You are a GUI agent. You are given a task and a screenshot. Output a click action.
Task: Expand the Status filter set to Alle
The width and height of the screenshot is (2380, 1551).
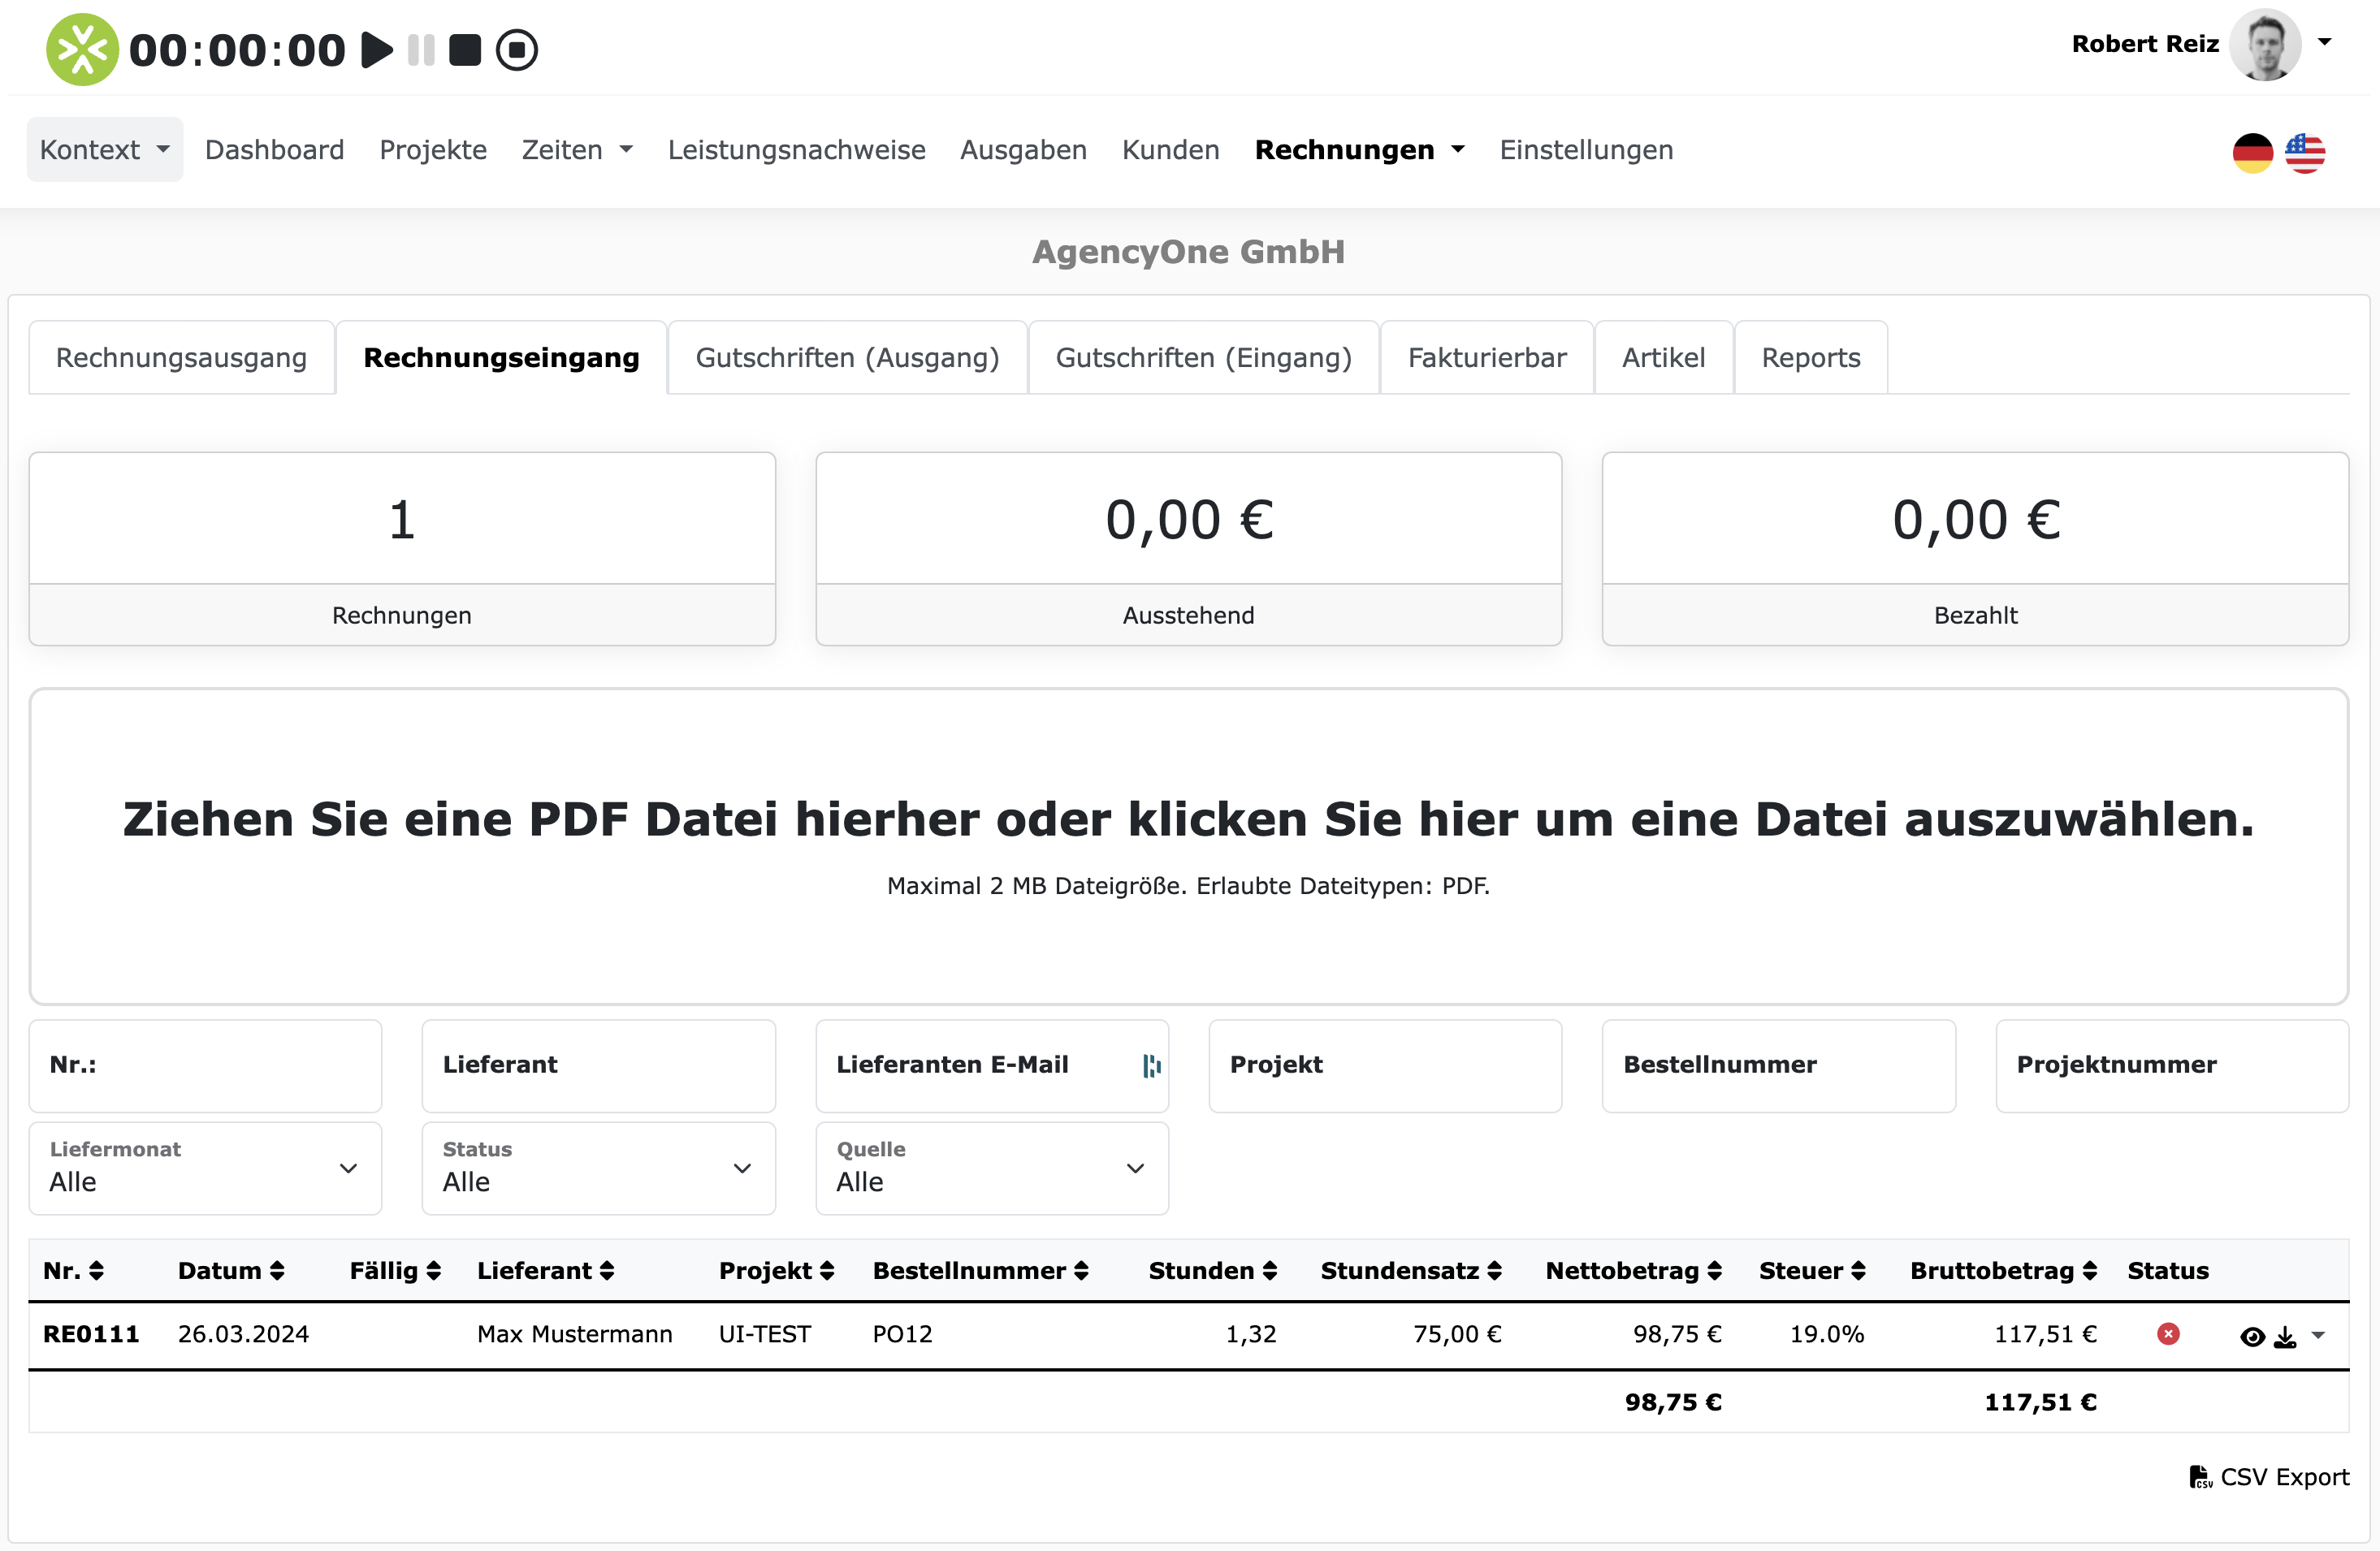tap(598, 1168)
